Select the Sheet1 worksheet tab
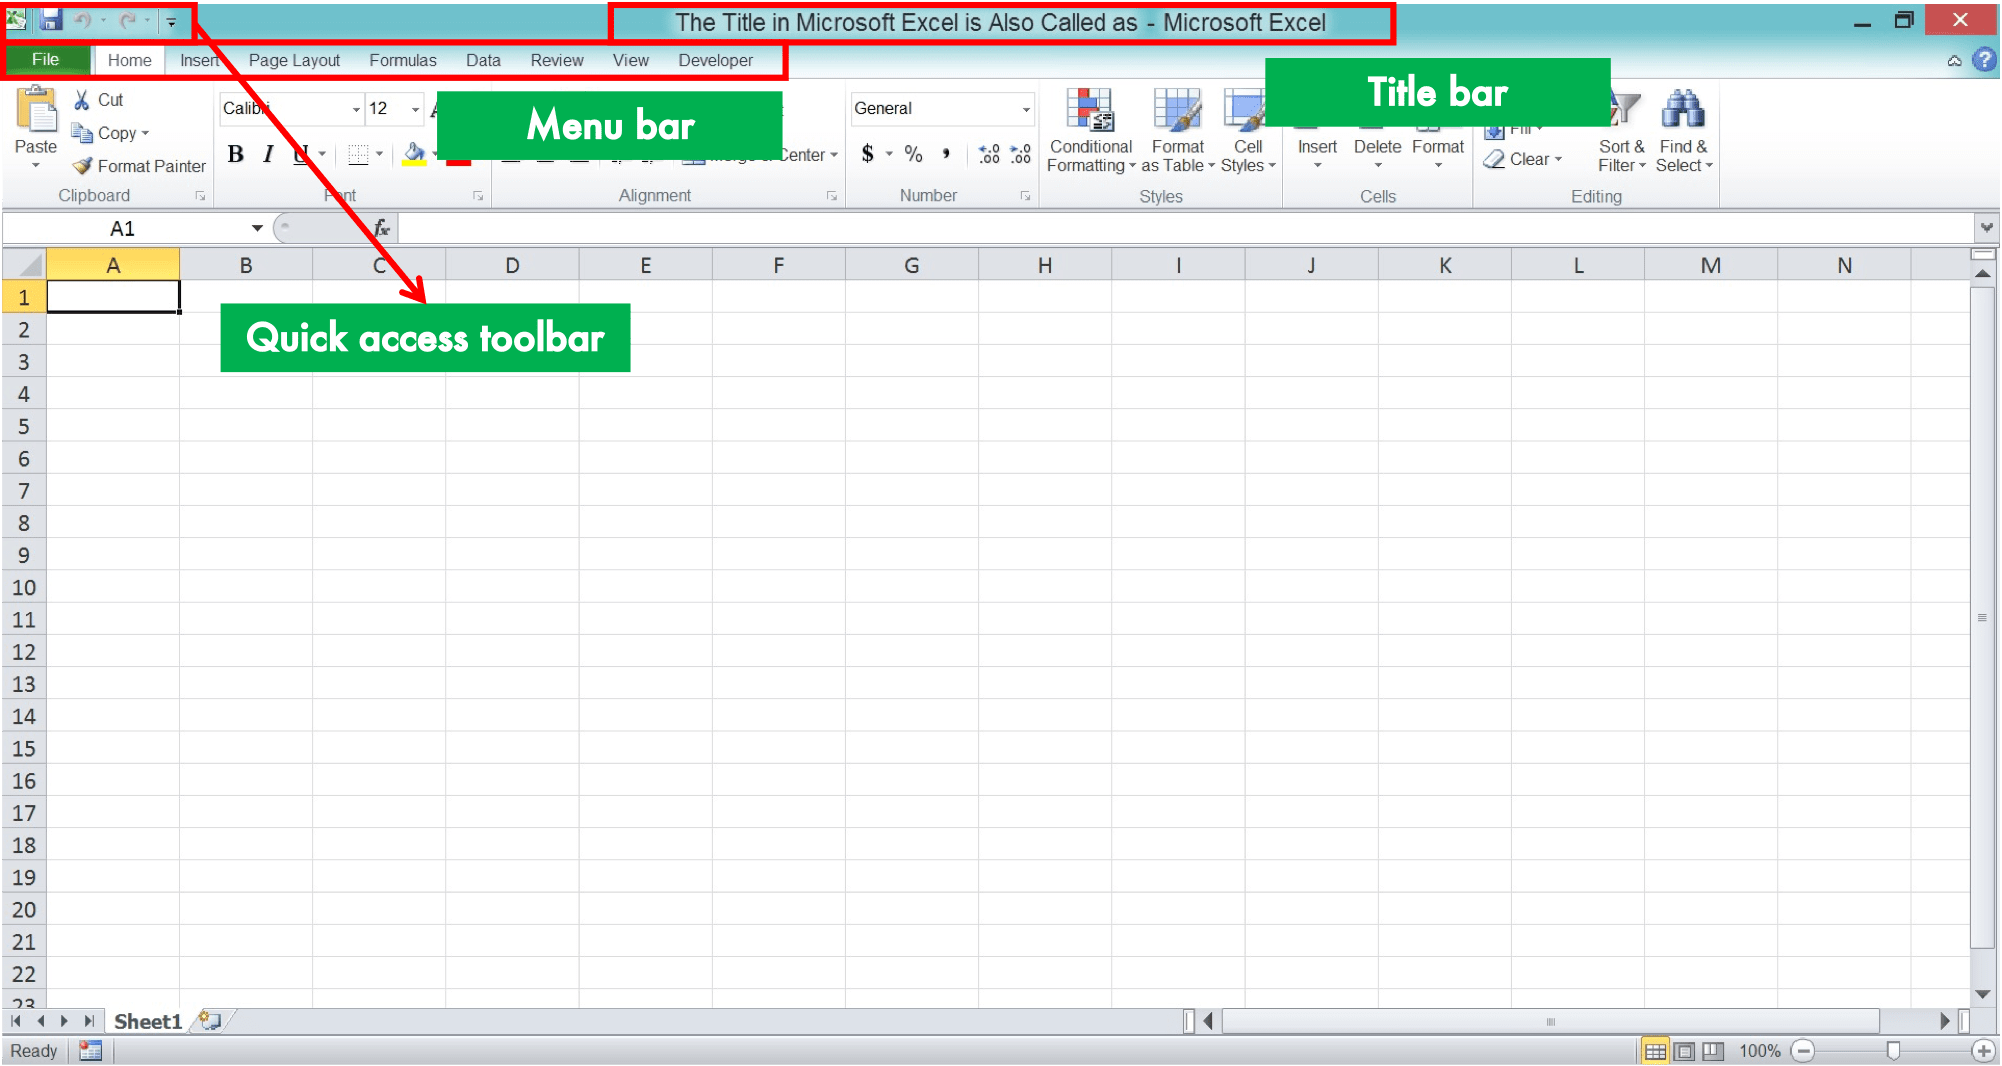The width and height of the screenshot is (2002, 1066). click(148, 1021)
